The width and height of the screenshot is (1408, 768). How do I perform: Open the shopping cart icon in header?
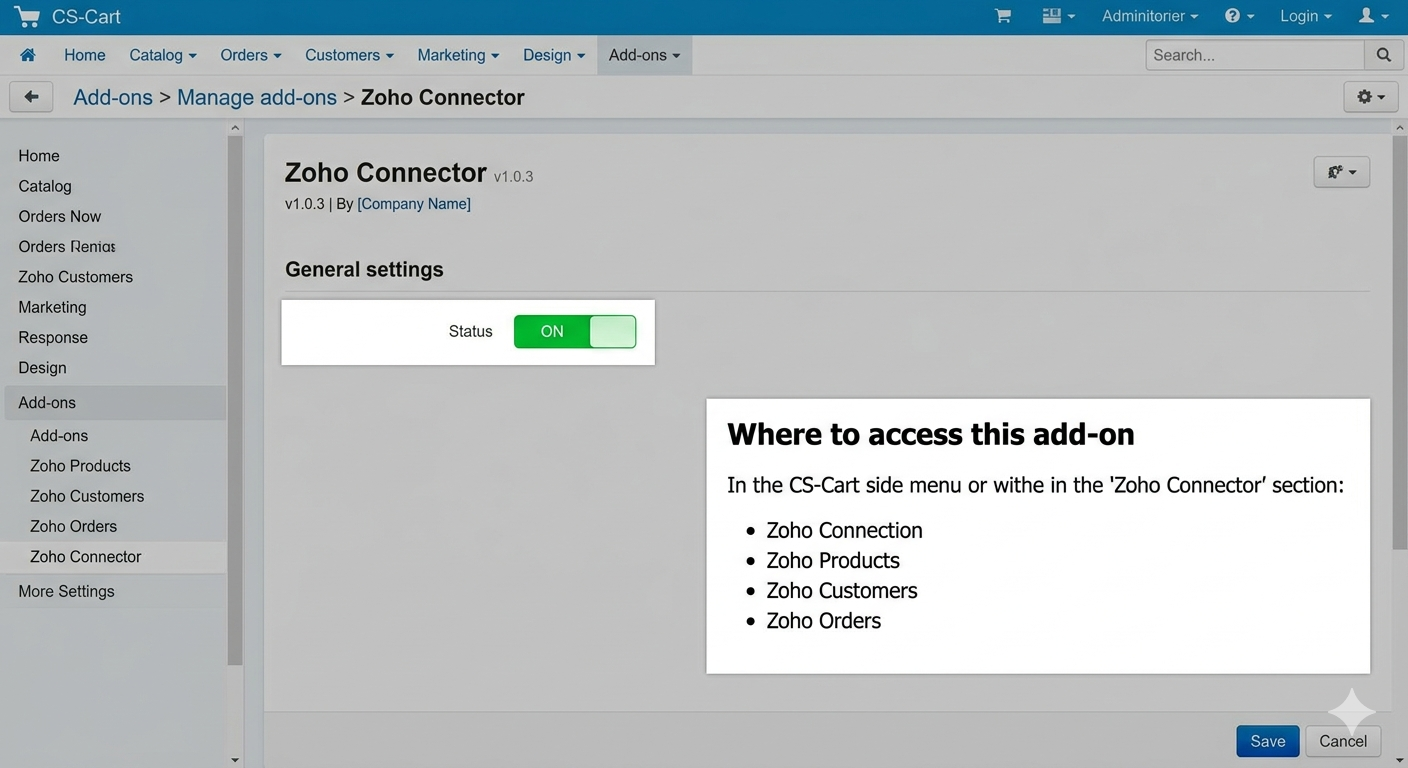(1003, 16)
